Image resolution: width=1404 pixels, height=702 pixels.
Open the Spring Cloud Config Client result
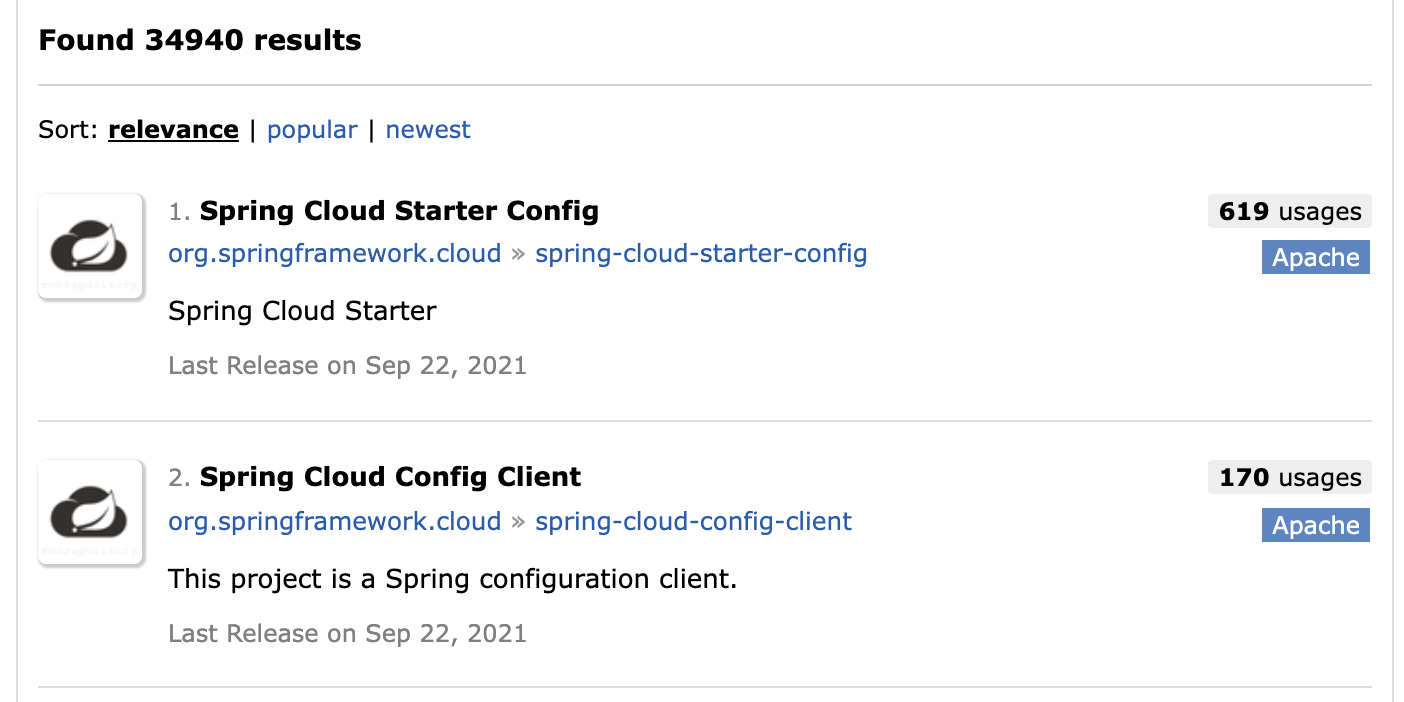pos(390,477)
